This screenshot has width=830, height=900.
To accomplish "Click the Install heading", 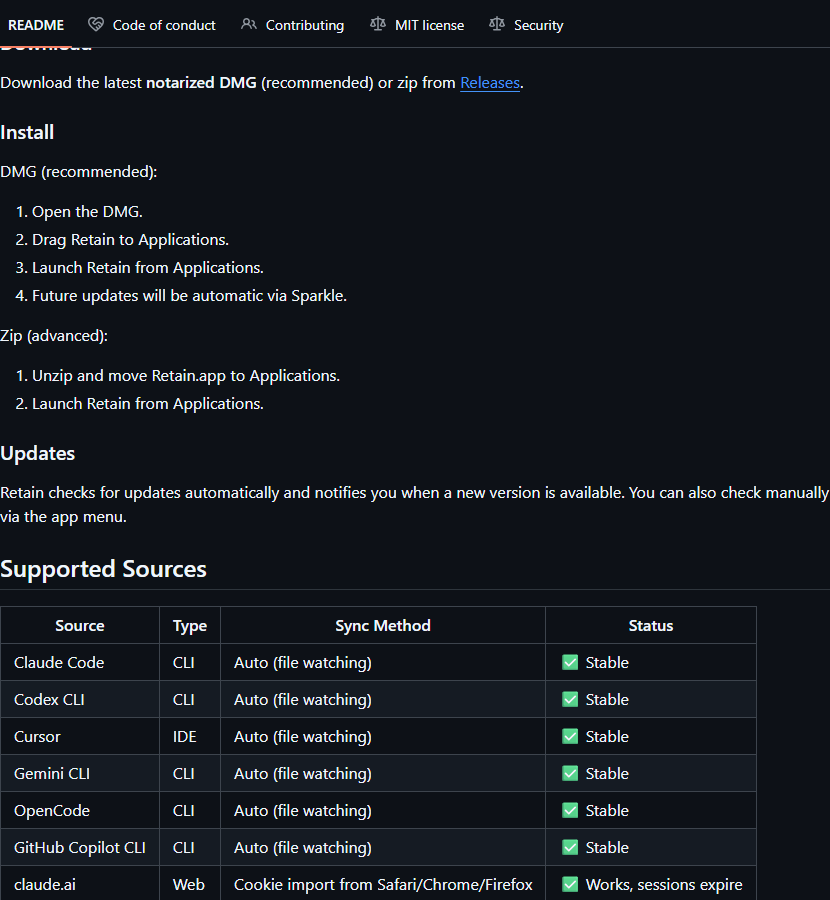I will [x=27, y=133].
